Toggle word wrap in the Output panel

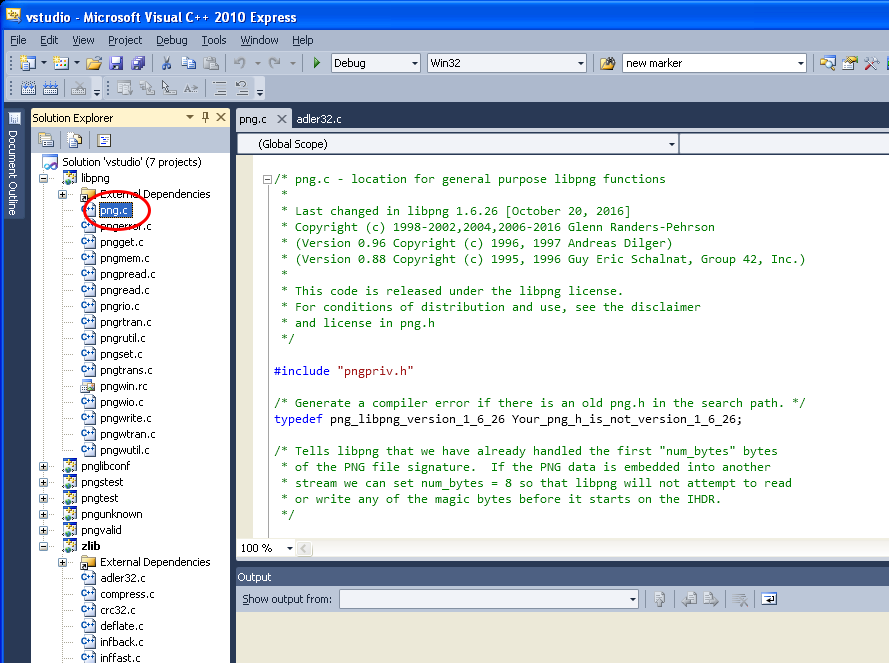[x=769, y=599]
